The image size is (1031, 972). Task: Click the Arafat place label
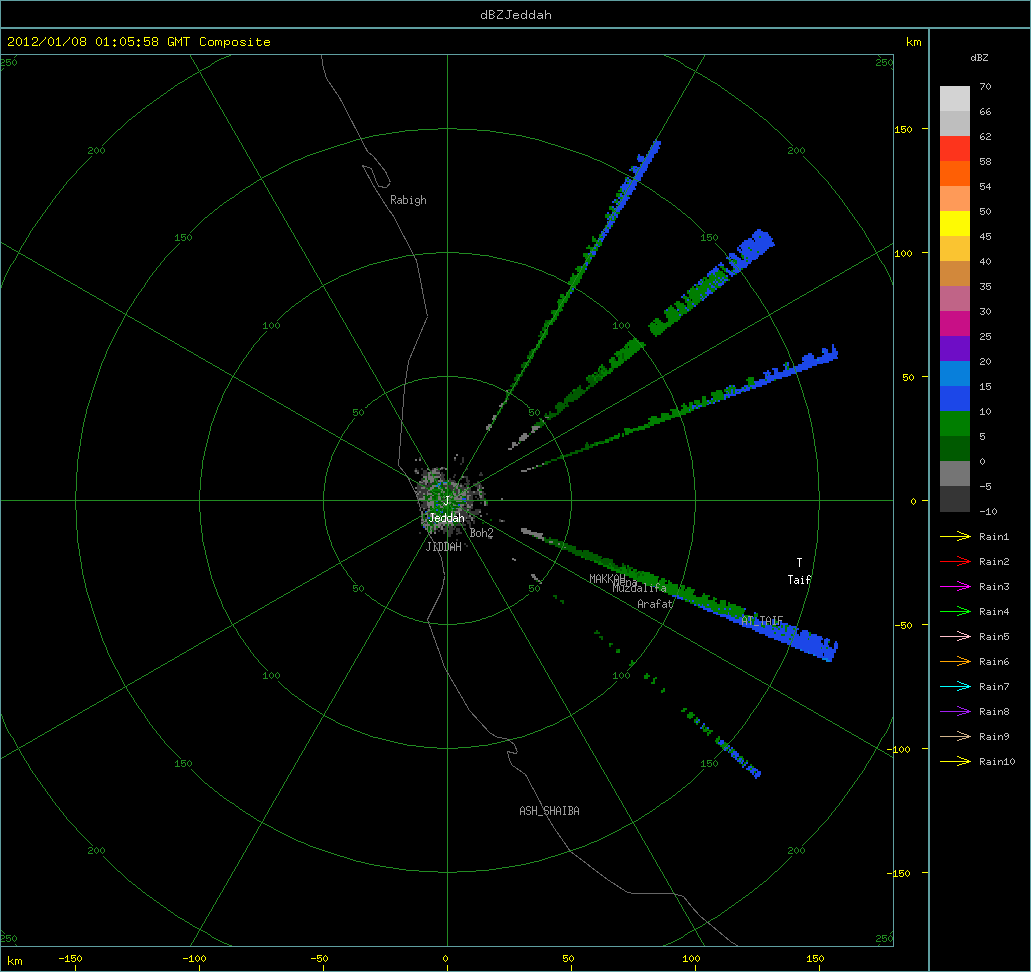(655, 604)
